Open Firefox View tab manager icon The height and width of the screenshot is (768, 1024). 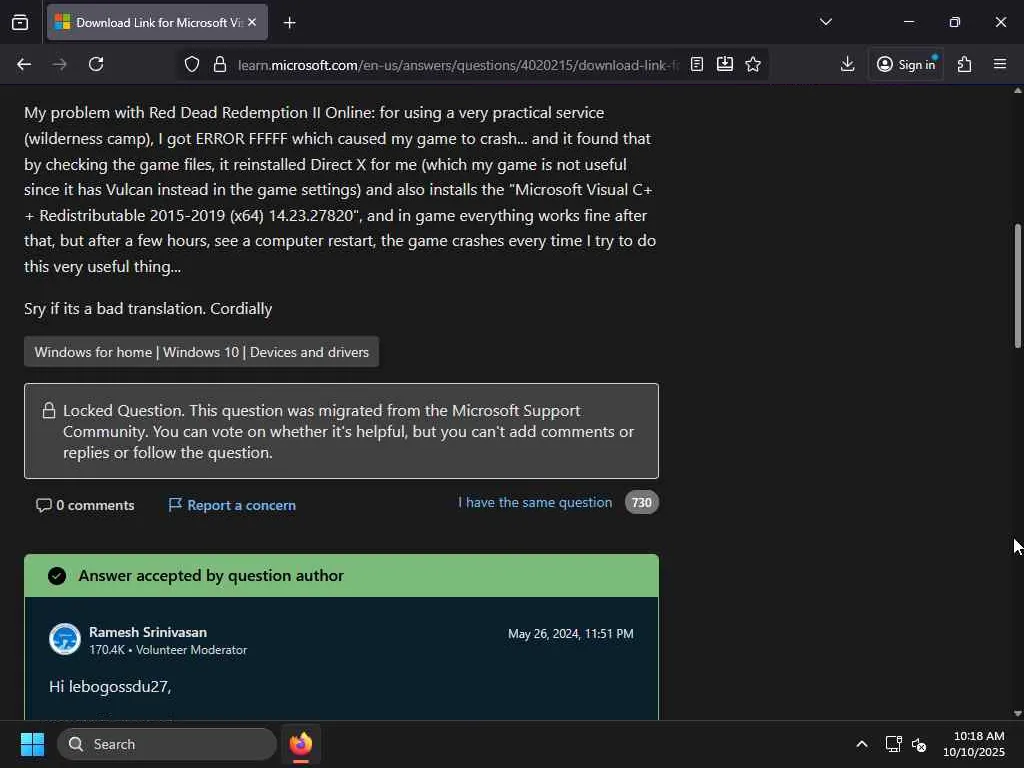pyautogui.click(x=20, y=22)
